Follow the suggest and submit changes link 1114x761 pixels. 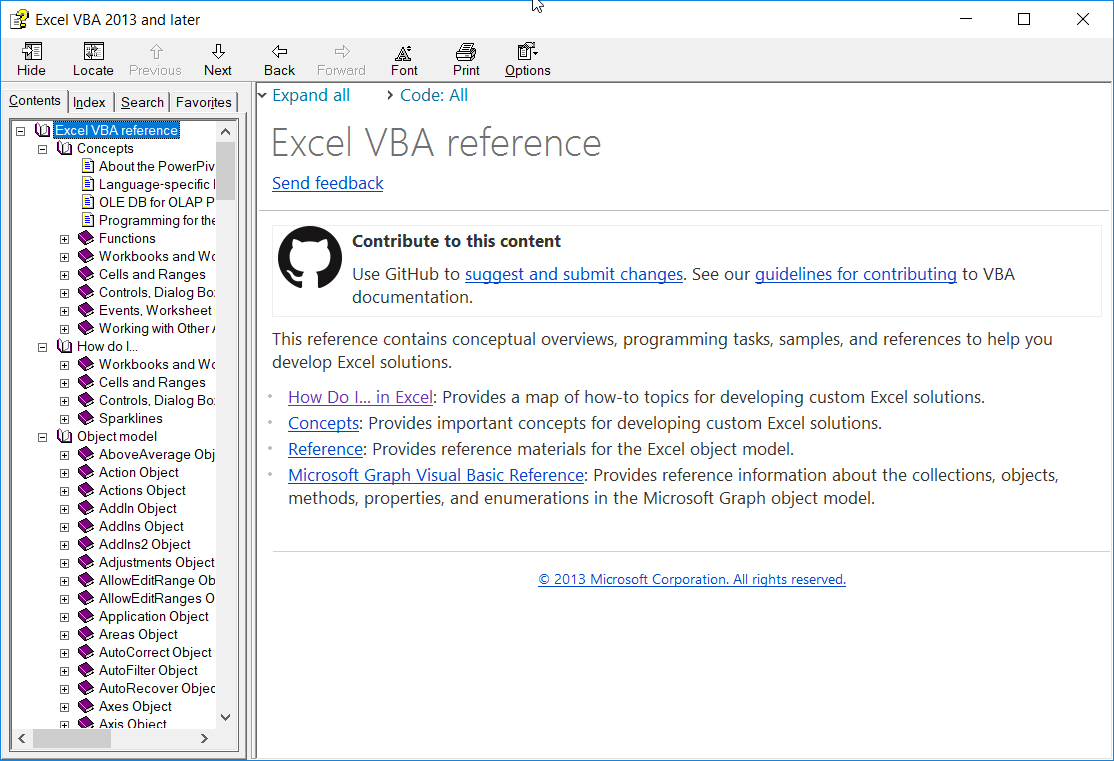573,274
